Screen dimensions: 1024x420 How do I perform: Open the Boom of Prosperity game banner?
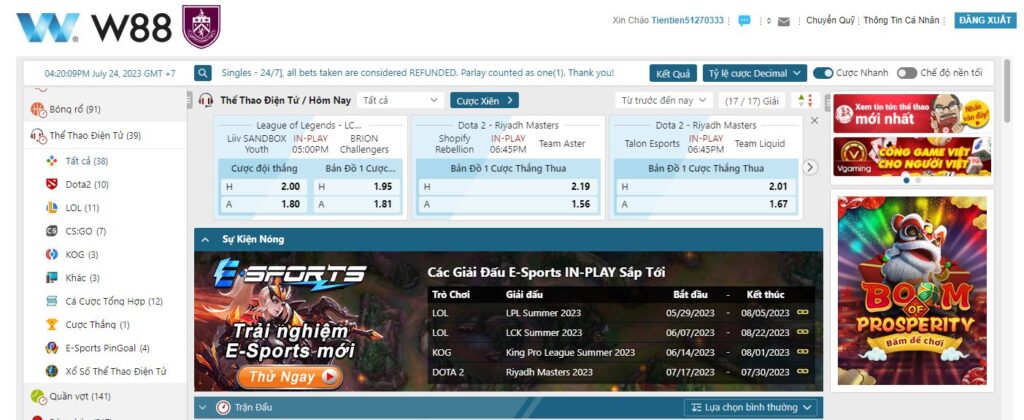912,291
